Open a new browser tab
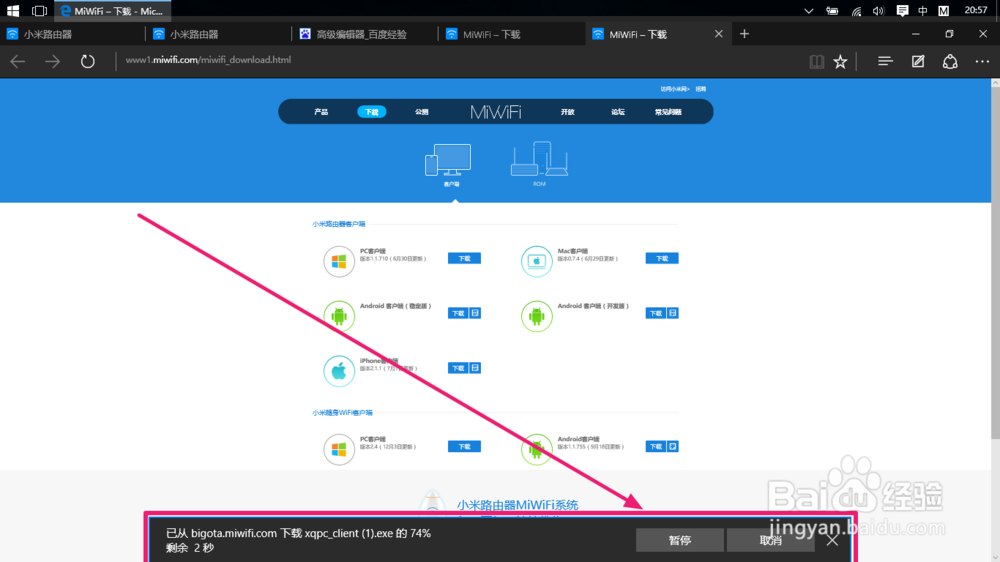 [x=744, y=34]
